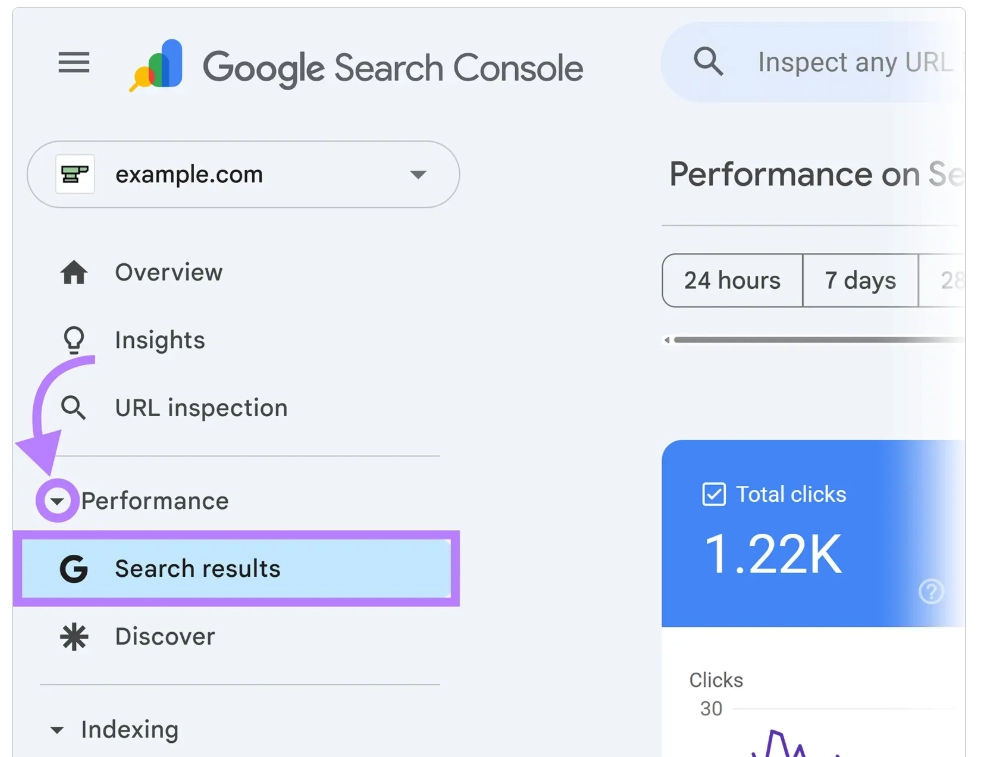Image resolution: width=986 pixels, height=757 pixels.
Task: Switch on the 7 days filter
Action: click(x=860, y=281)
